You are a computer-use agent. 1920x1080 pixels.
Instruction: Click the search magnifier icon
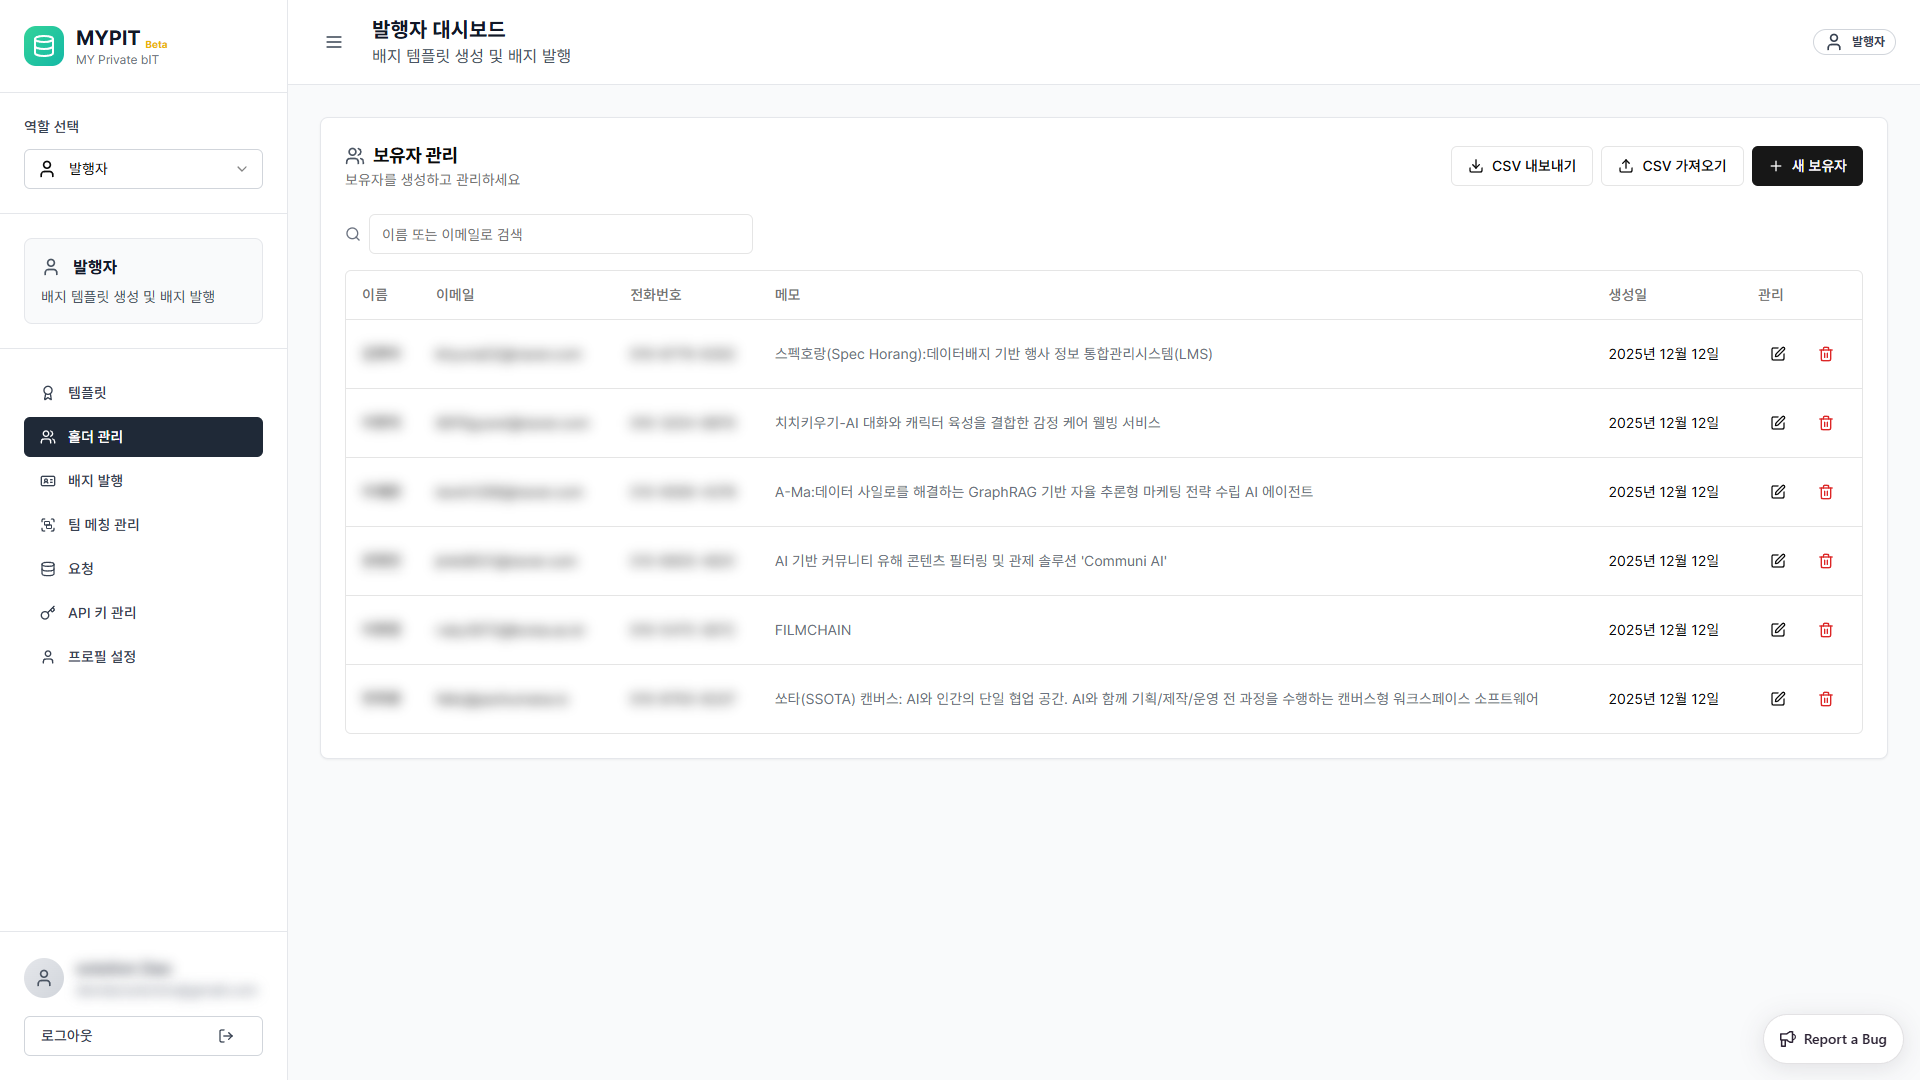pyautogui.click(x=353, y=234)
